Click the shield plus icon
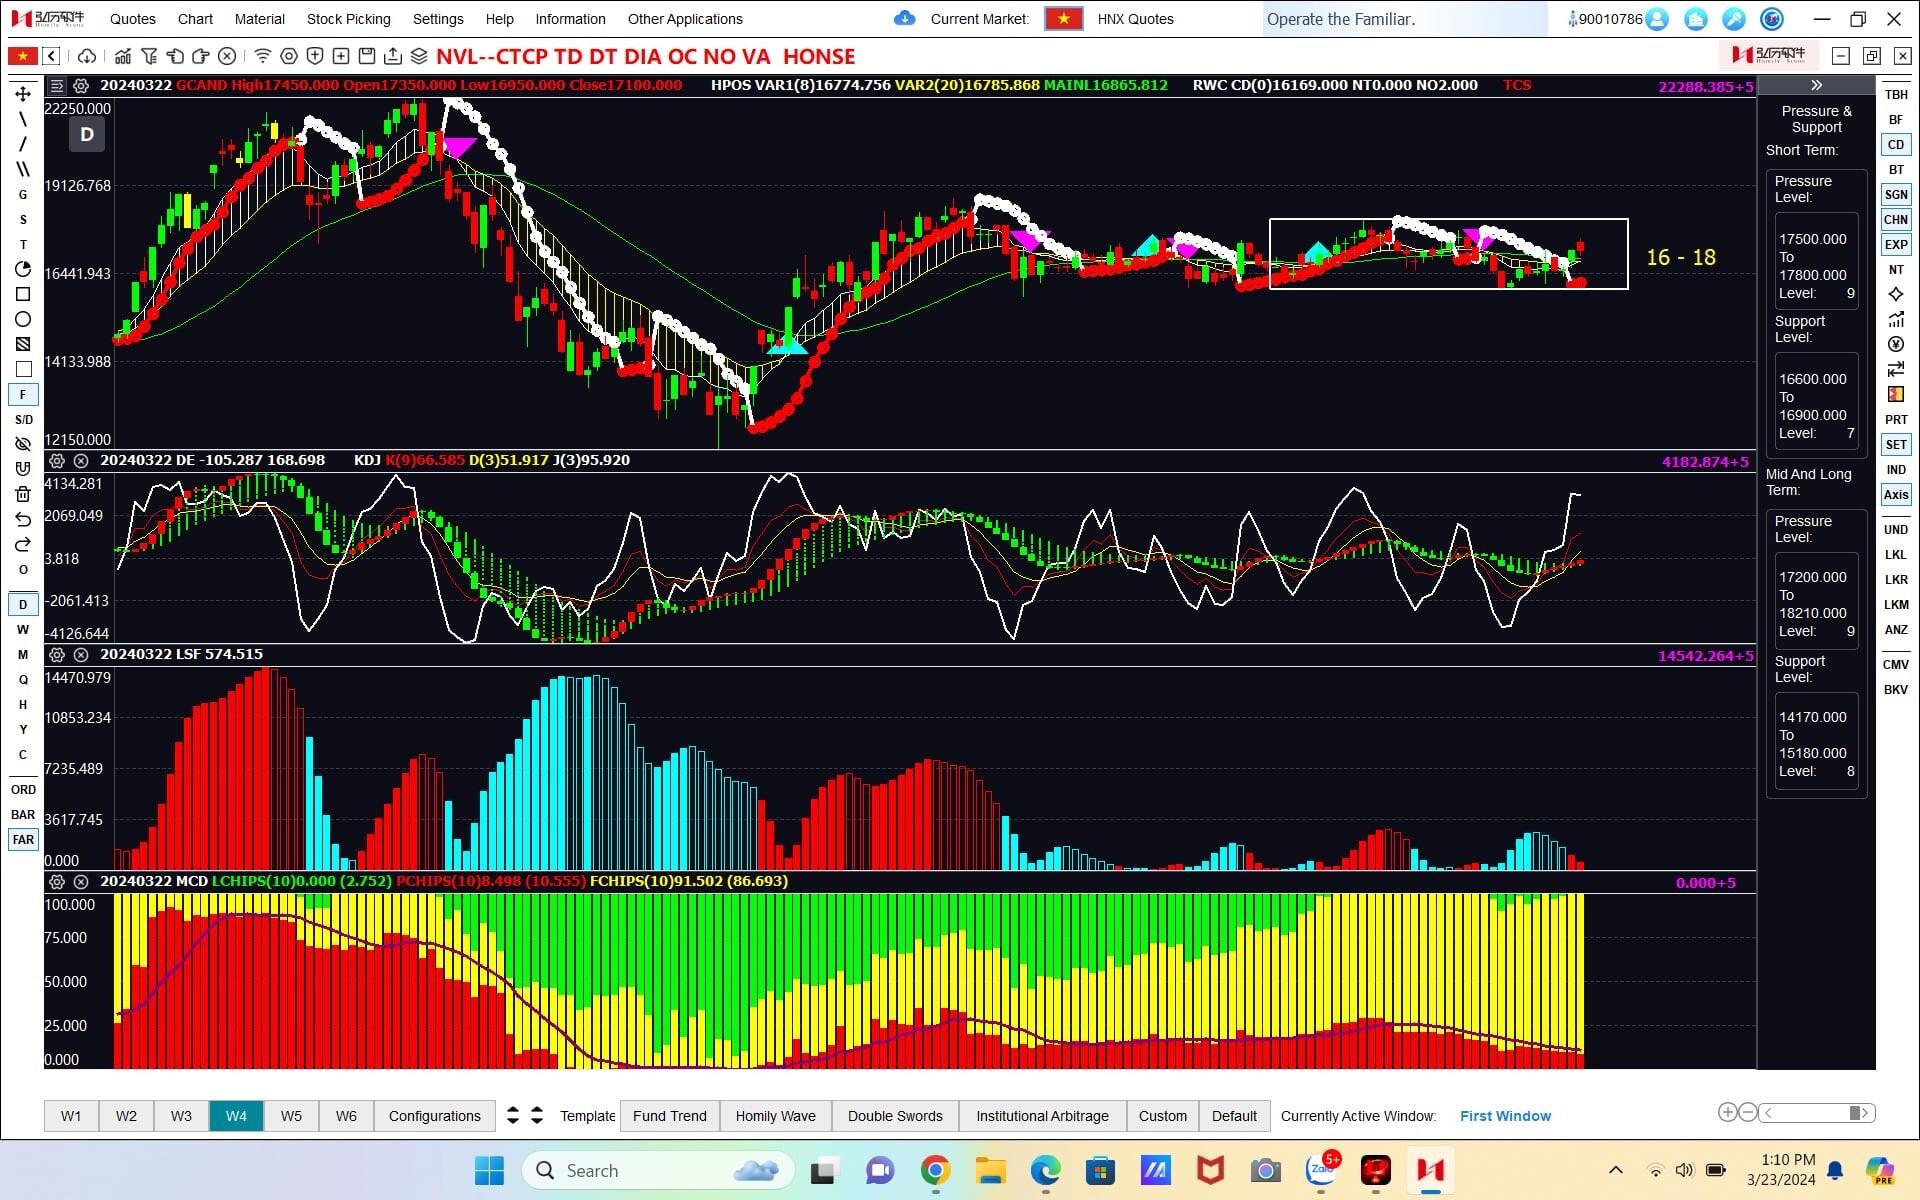This screenshot has height=1200, width=1920. pos(315,56)
